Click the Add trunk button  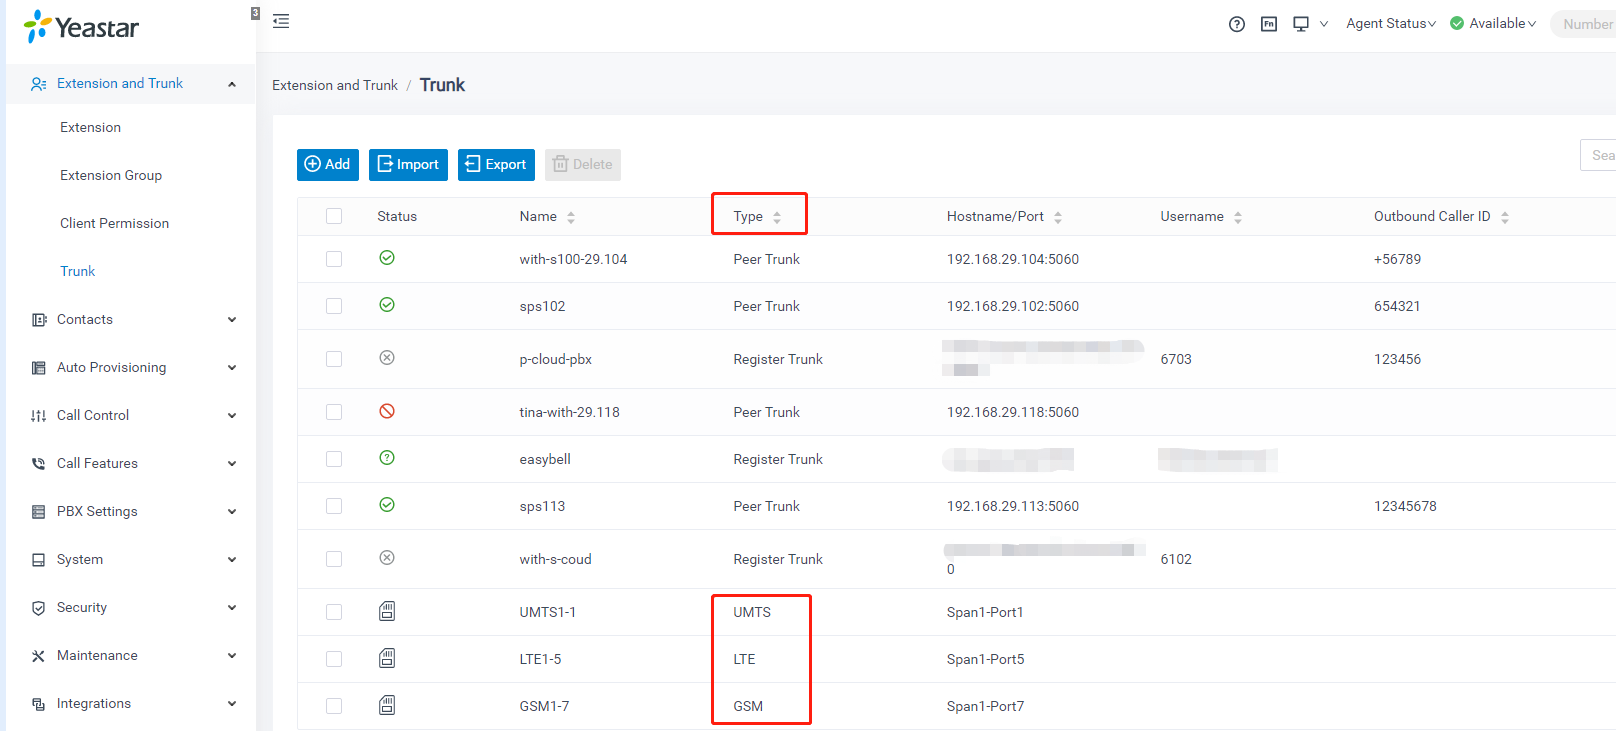[x=328, y=165]
